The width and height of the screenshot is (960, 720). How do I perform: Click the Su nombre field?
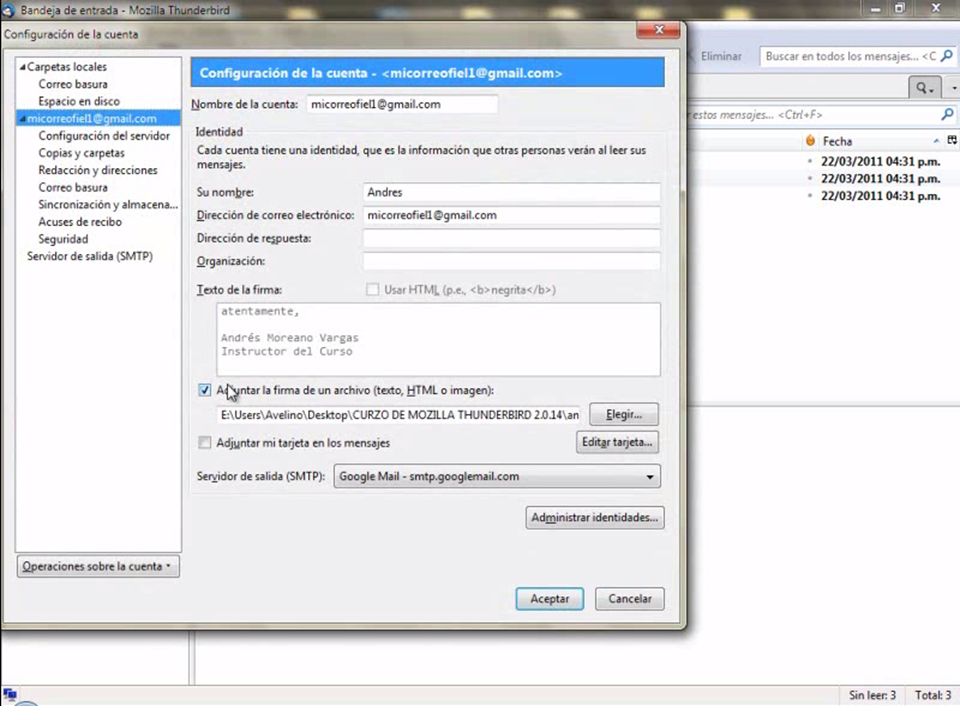click(x=511, y=192)
